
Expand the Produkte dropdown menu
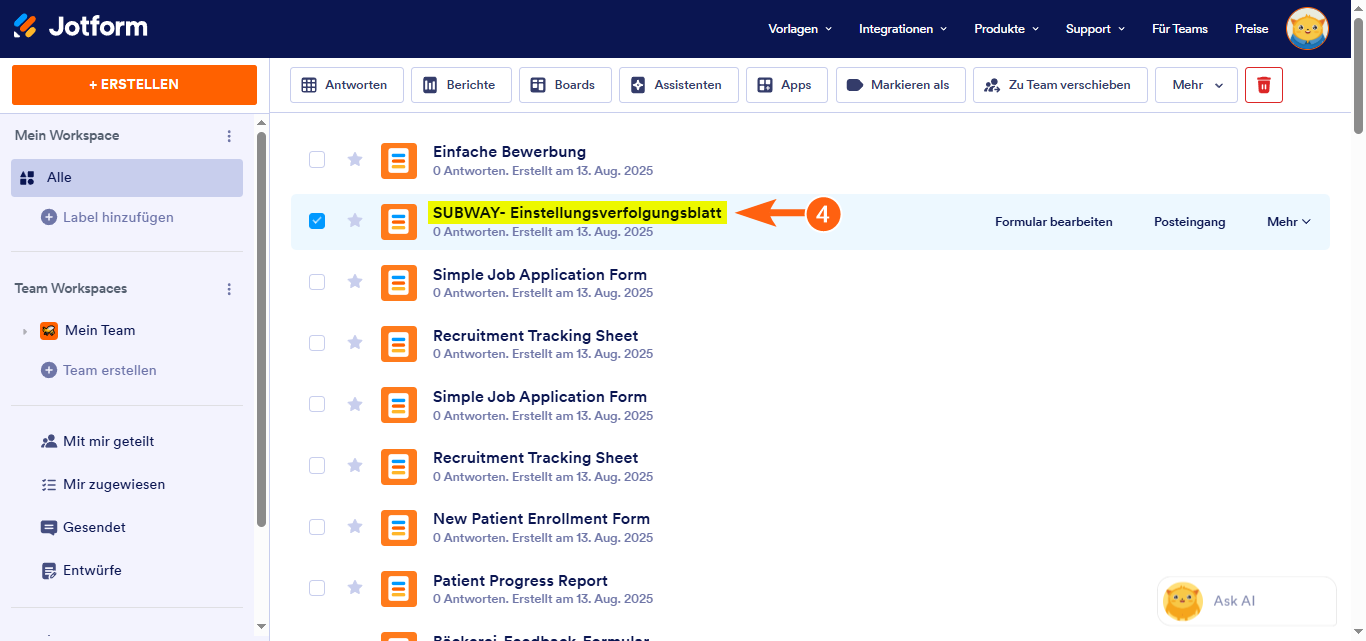[1007, 29]
